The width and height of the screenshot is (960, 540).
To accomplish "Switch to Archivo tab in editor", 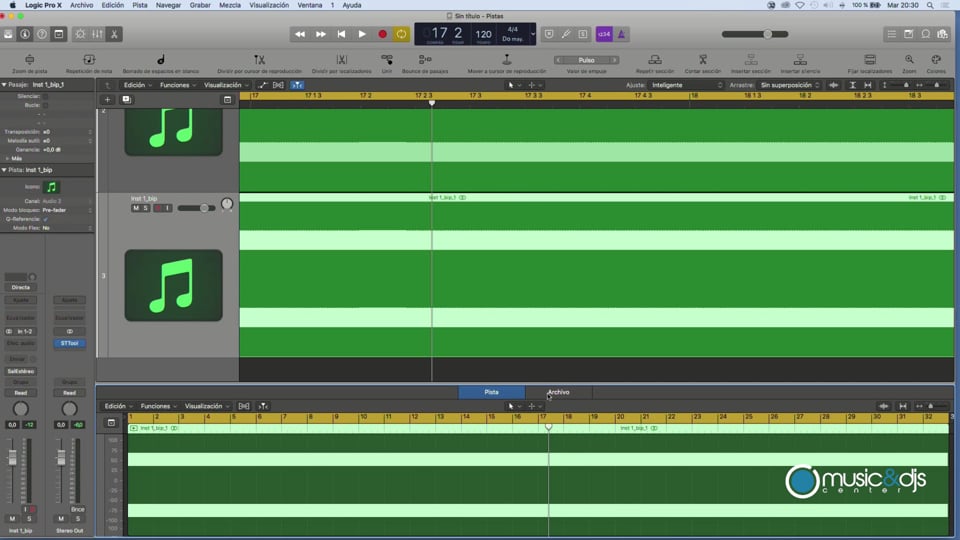I will pyautogui.click(x=558, y=392).
